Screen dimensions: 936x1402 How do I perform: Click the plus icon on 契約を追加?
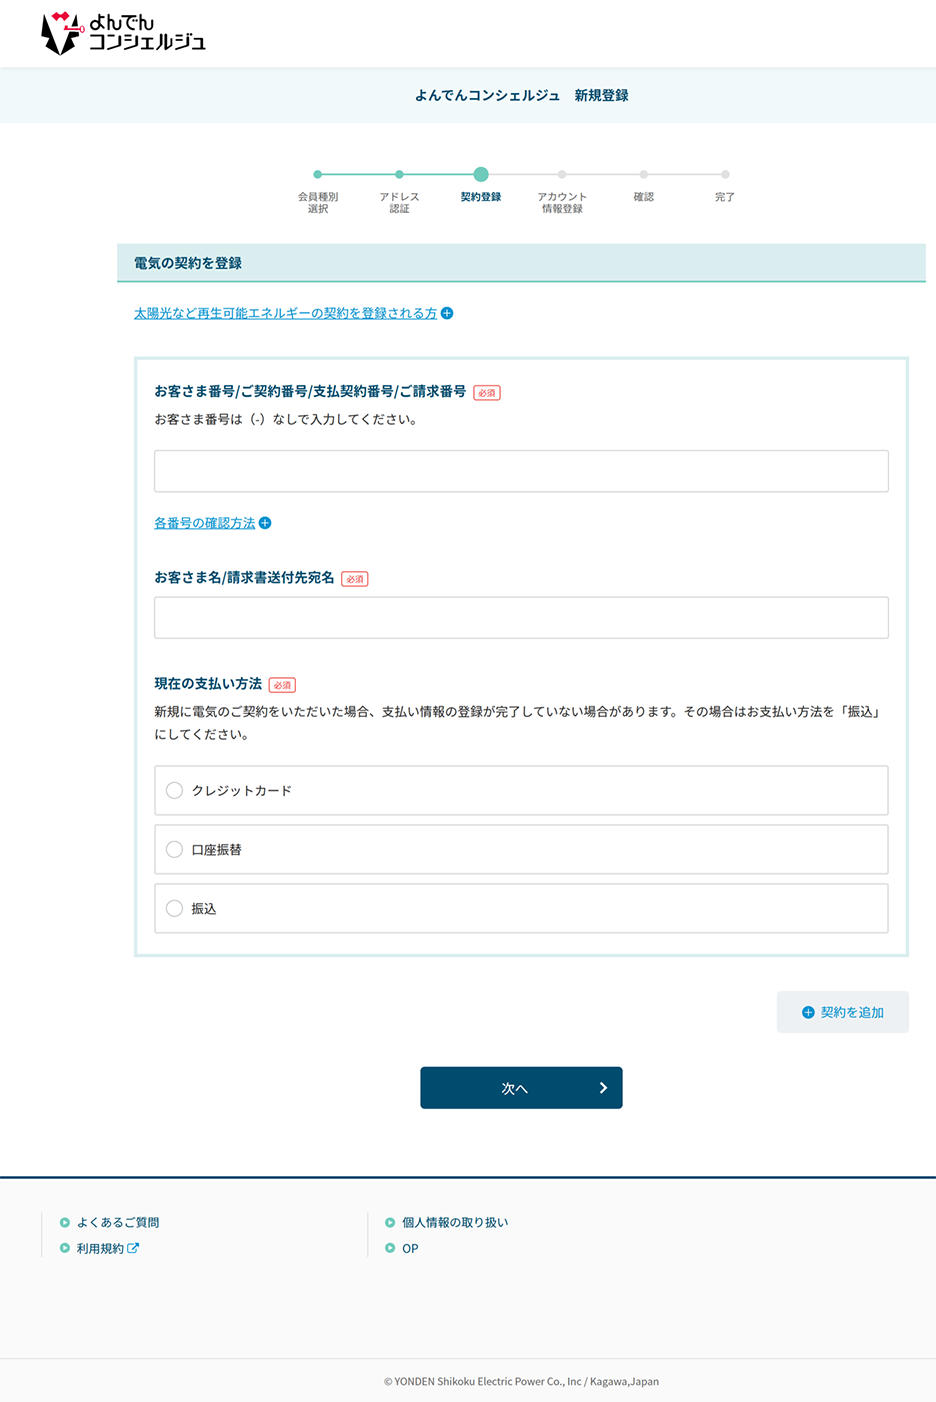pyautogui.click(x=806, y=1012)
